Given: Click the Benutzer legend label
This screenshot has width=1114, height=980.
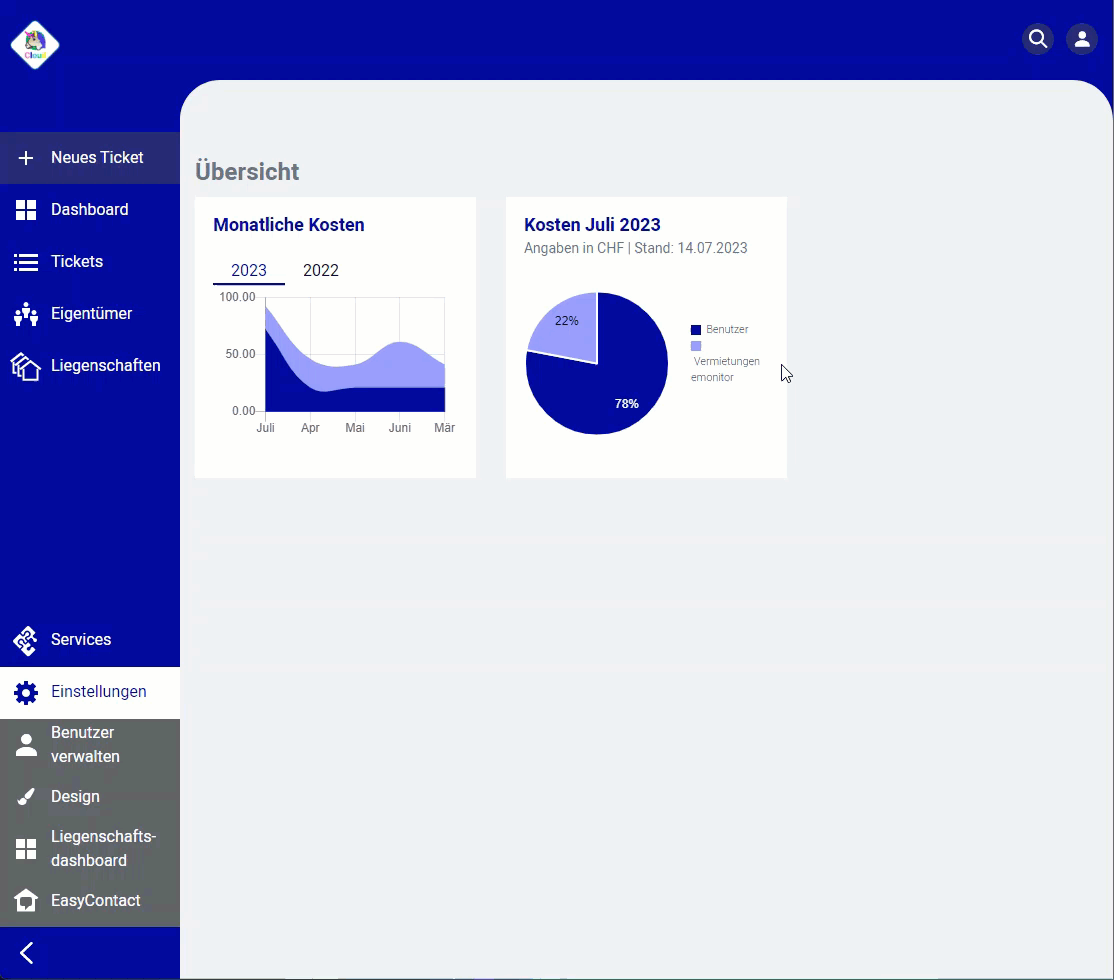Looking at the screenshot, I should coord(727,330).
